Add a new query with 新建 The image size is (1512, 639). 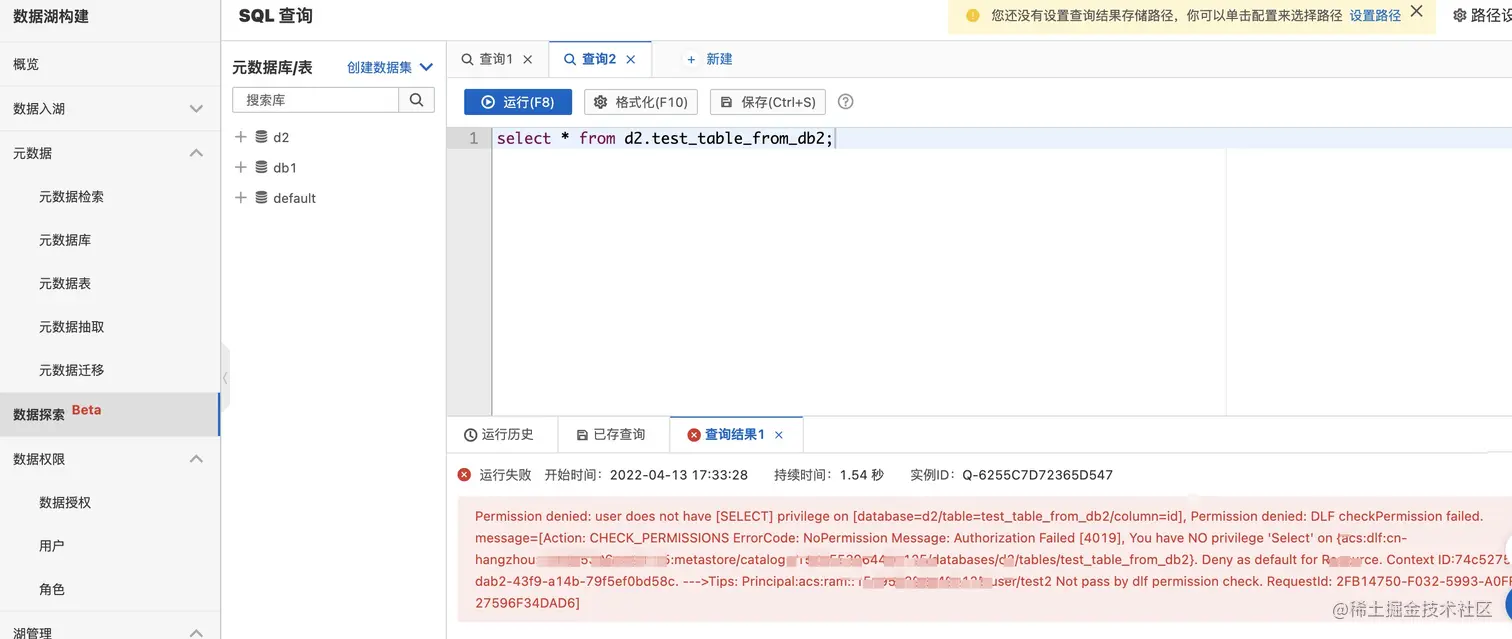click(x=709, y=59)
